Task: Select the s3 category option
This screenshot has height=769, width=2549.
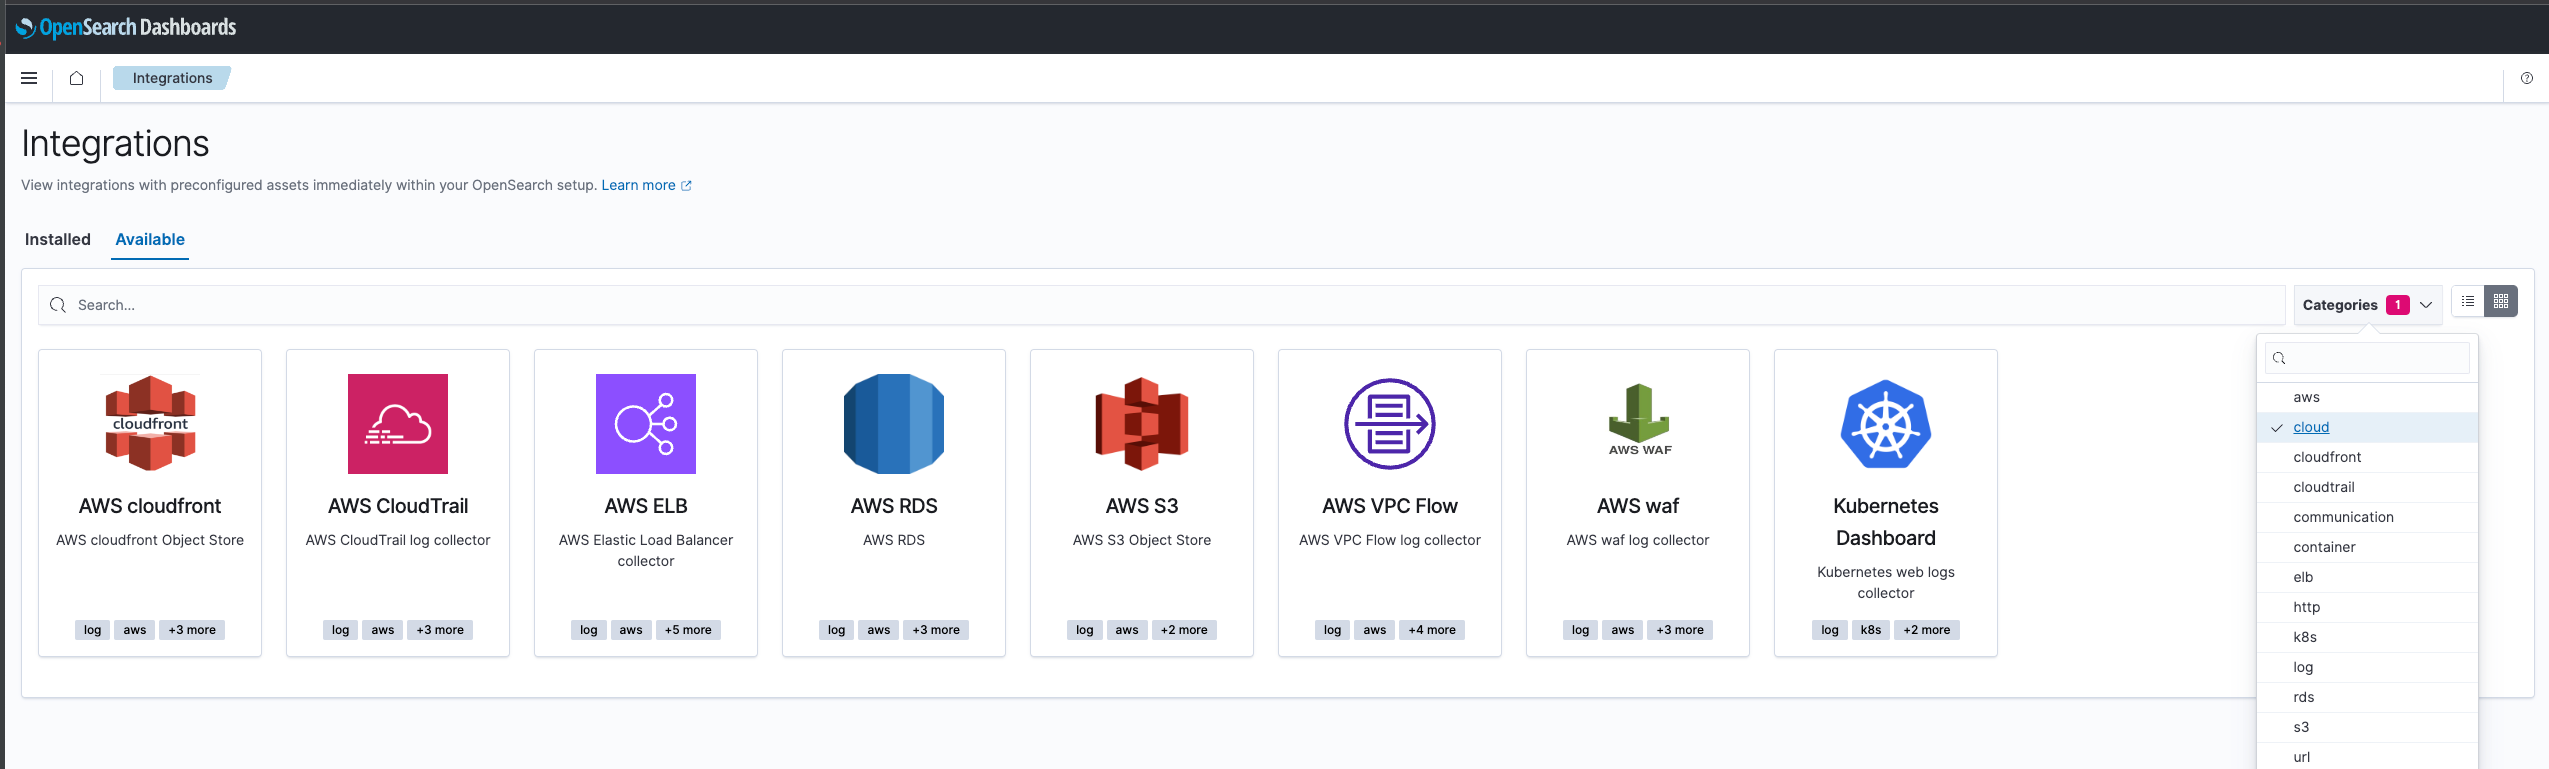Action: click(2367, 727)
